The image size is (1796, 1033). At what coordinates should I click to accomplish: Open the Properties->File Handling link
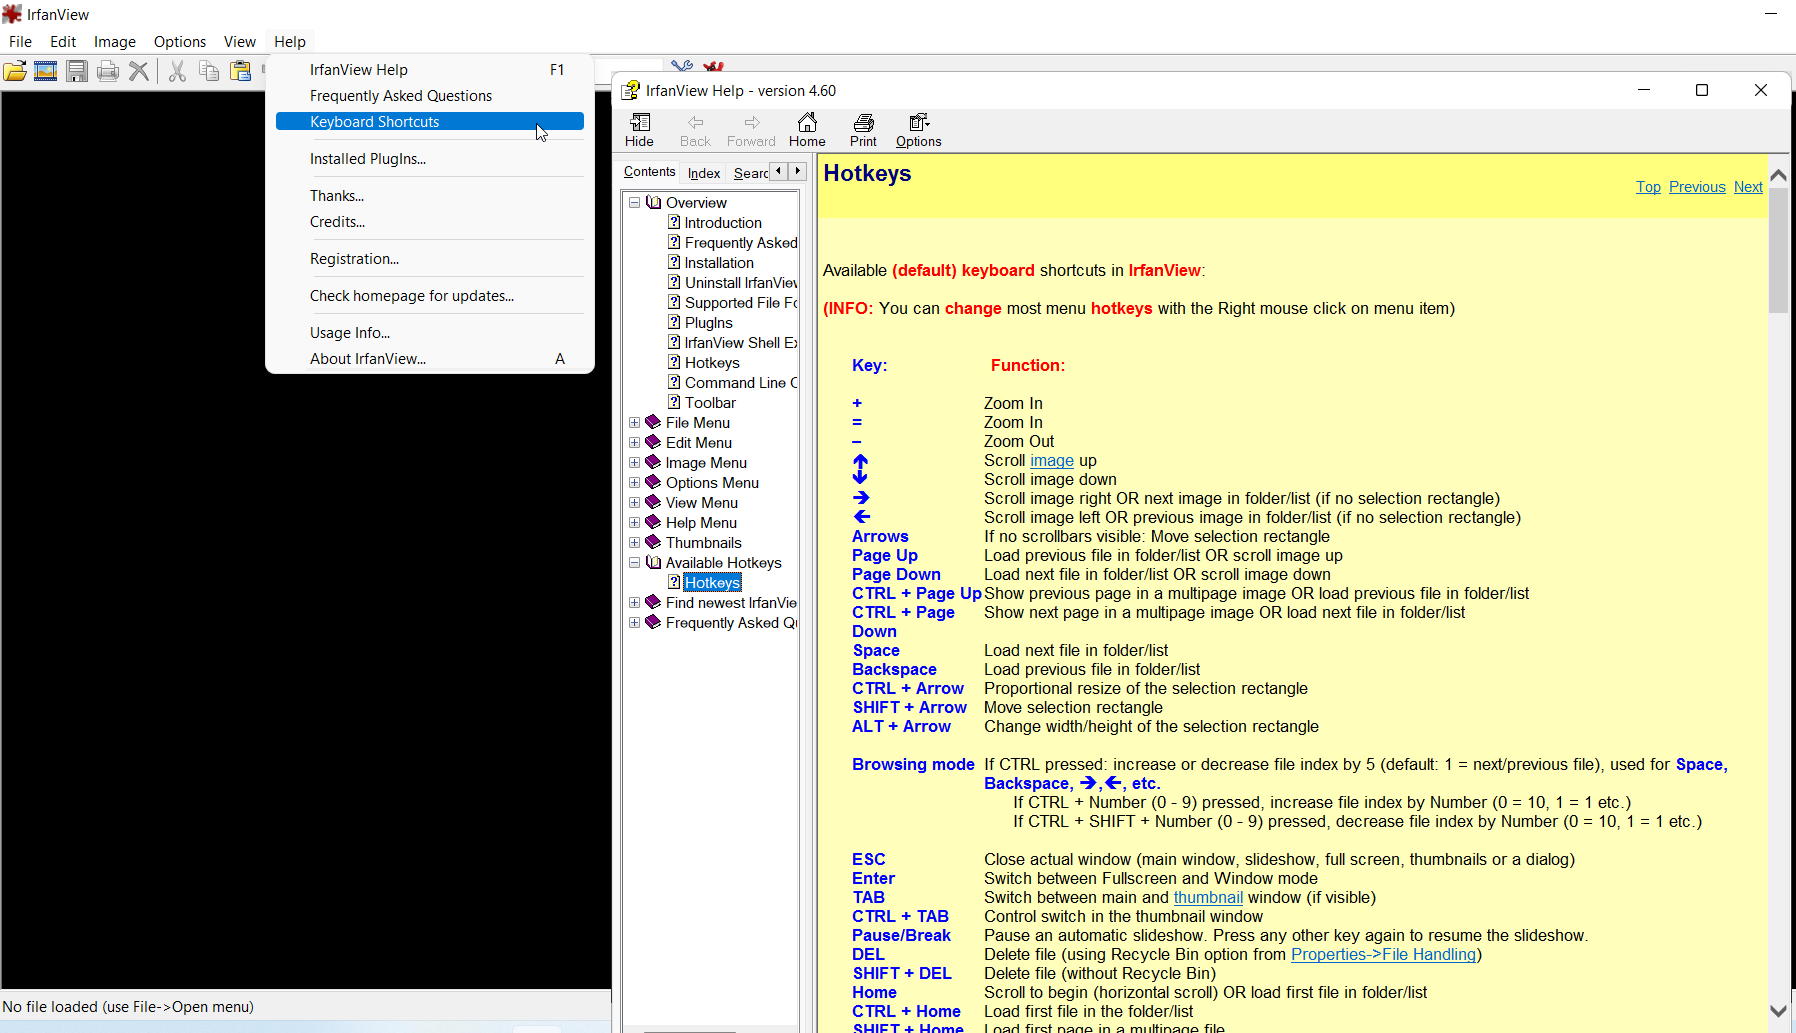click(1384, 955)
